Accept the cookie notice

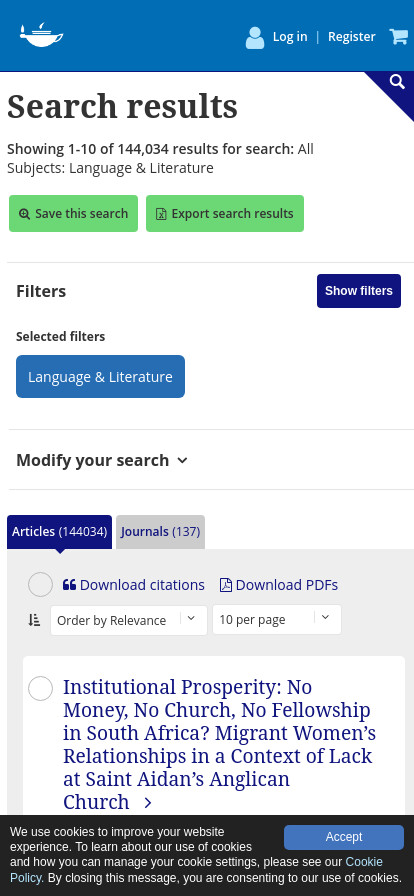point(344,837)
